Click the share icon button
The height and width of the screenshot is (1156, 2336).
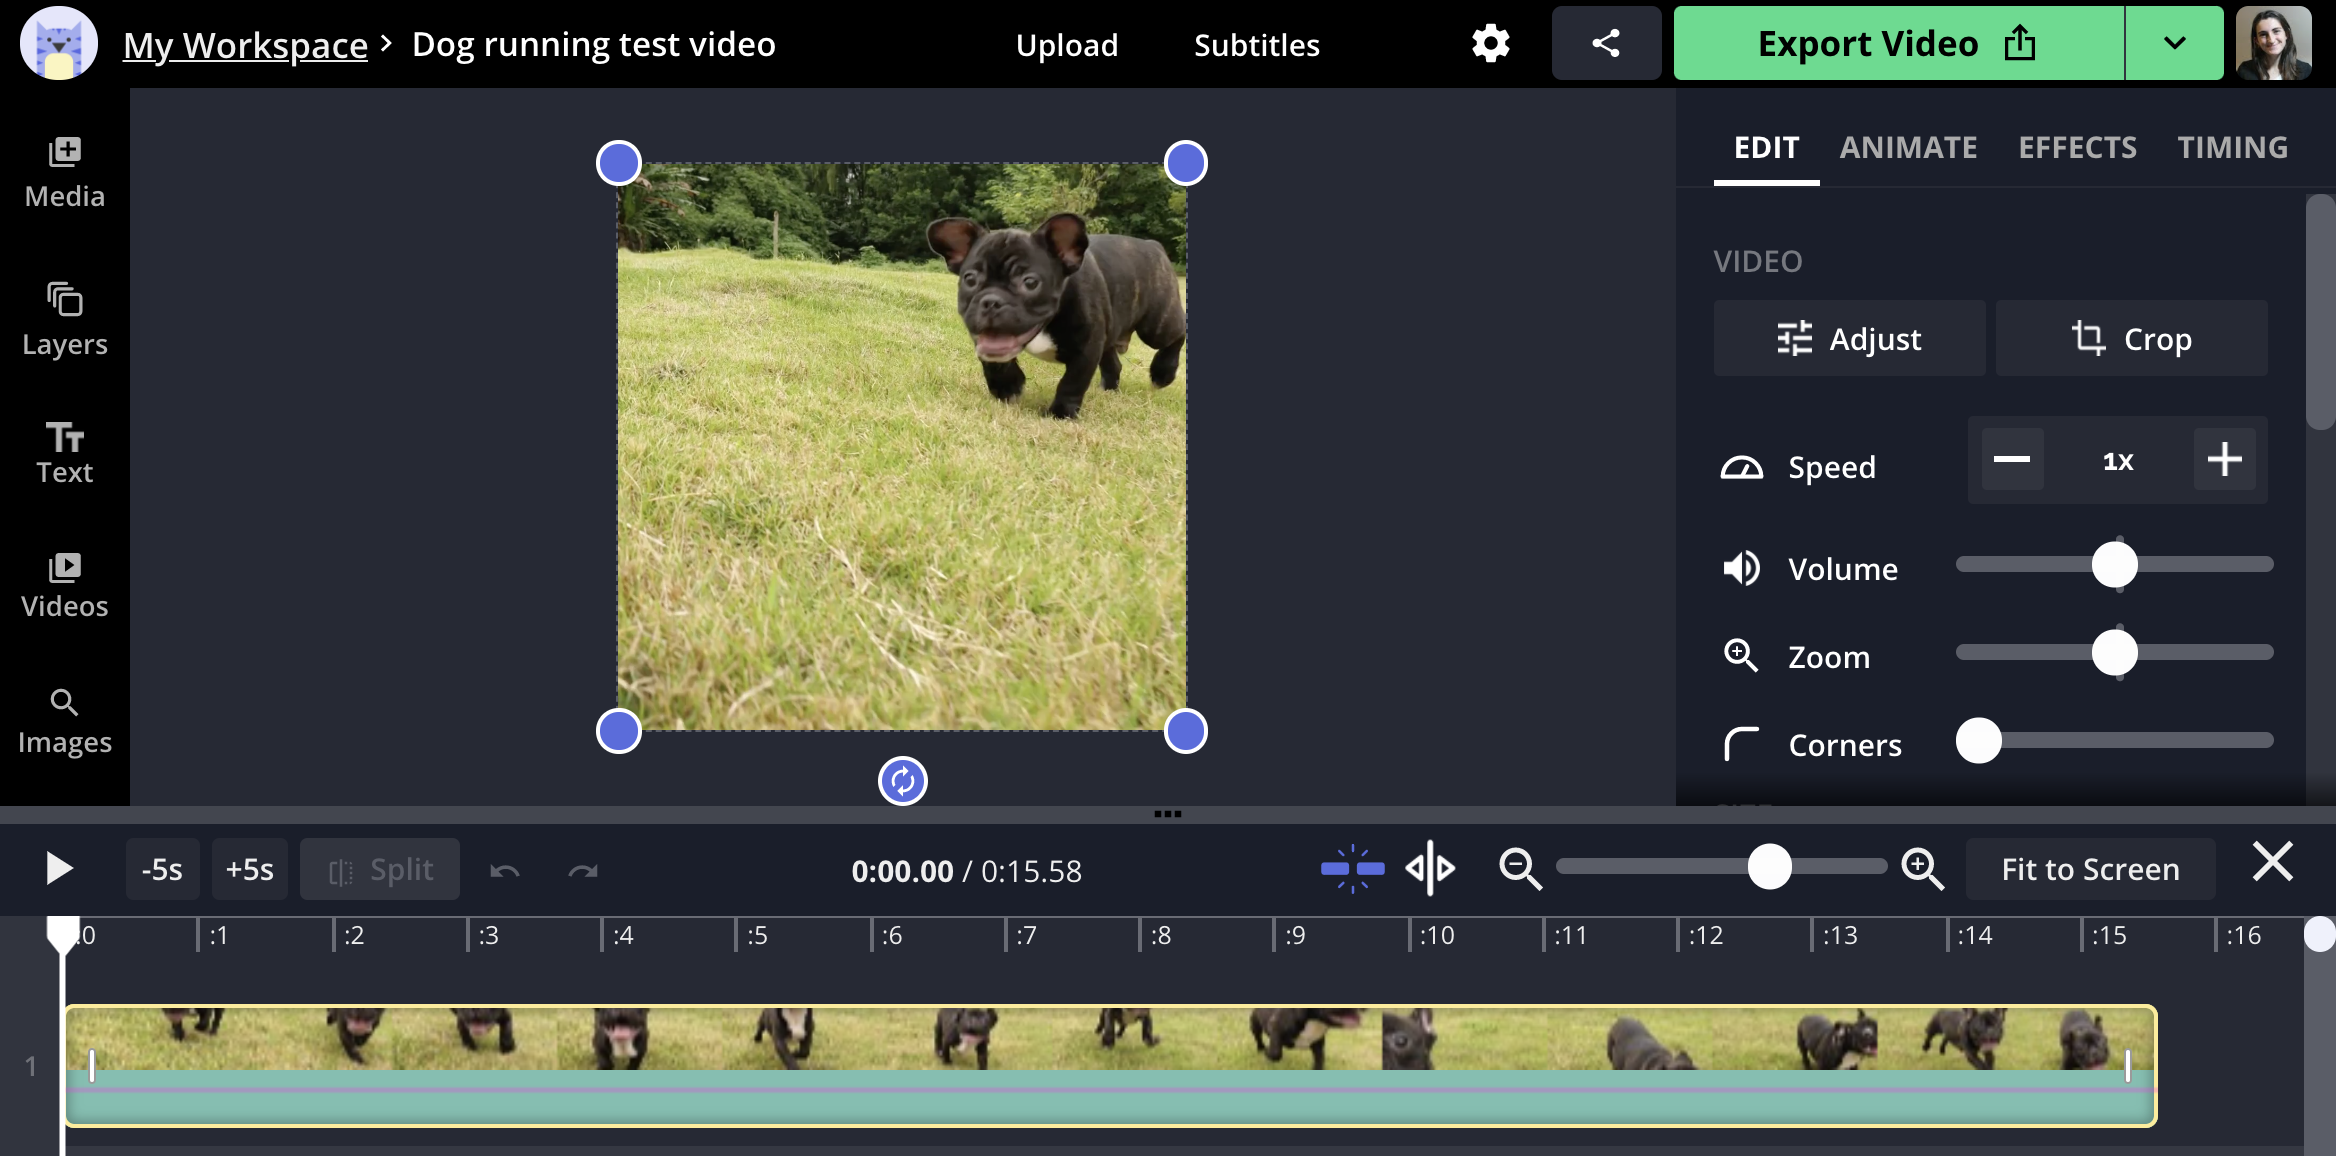[x=1607, y=43]
